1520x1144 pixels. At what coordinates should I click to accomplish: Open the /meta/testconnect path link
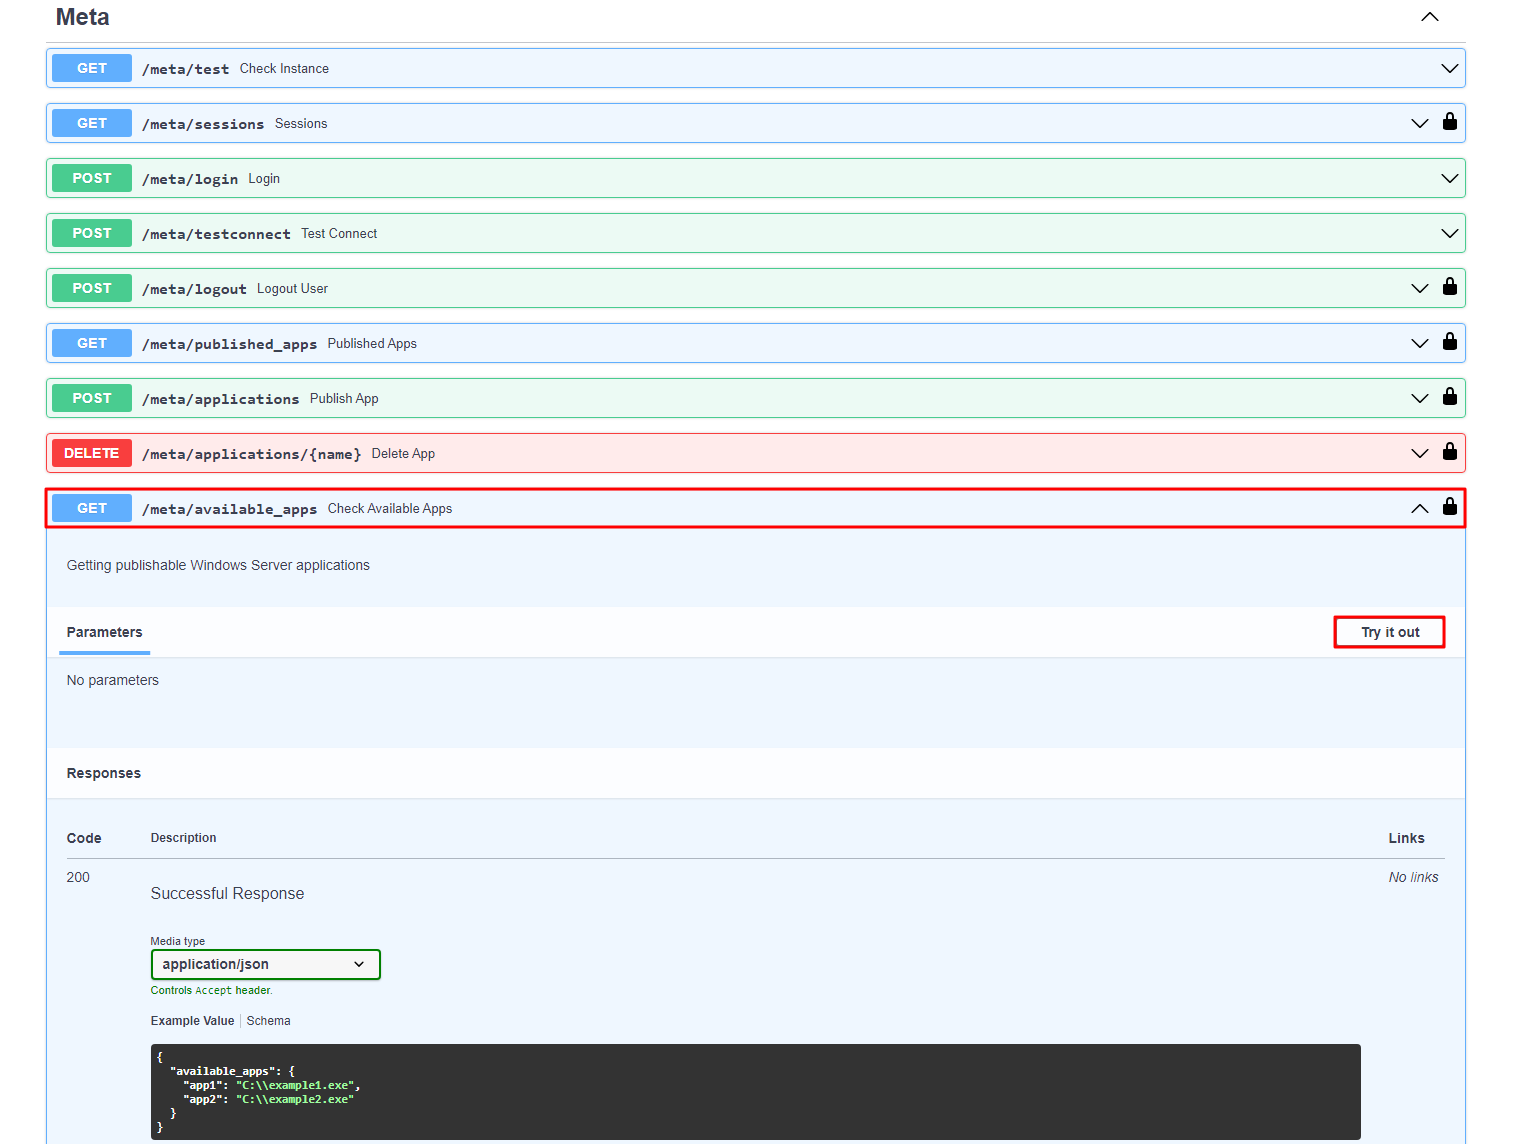216,234
